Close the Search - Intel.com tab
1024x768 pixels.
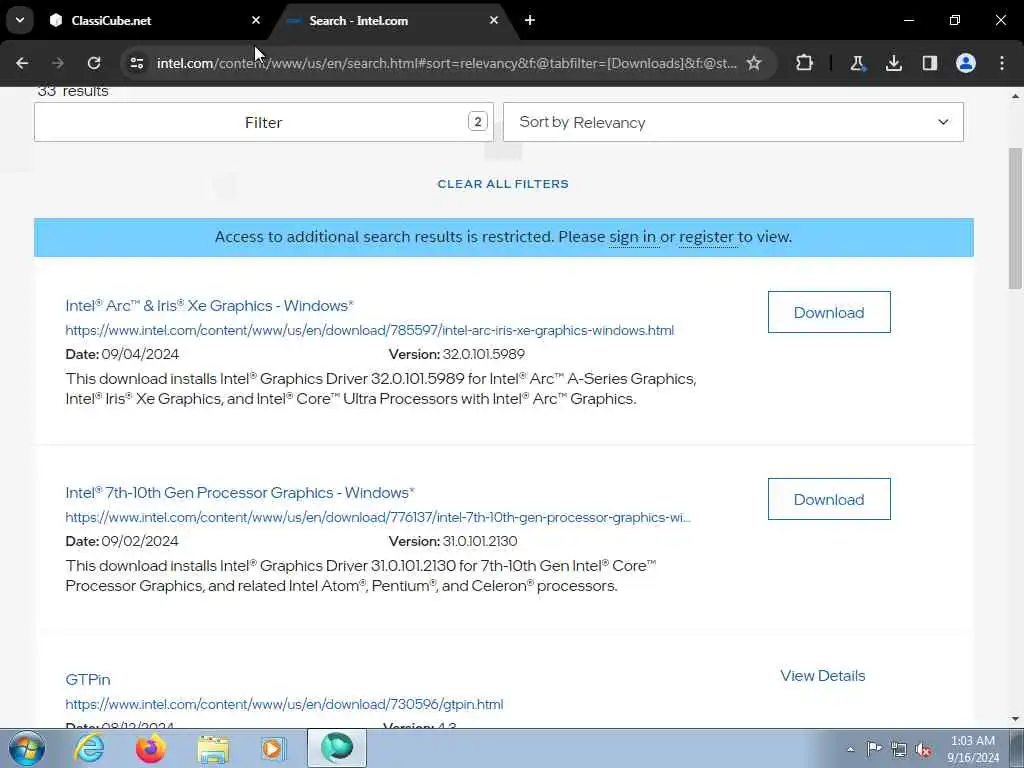[x=494, y=20]
